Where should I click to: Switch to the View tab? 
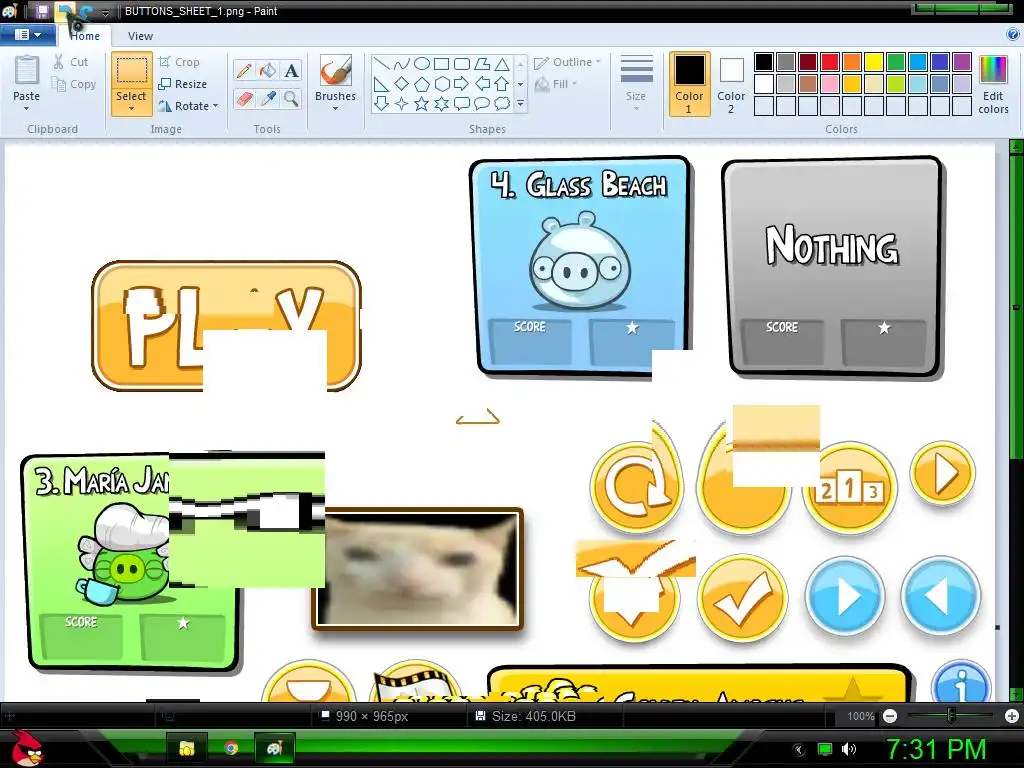click(x=140, y=36)
